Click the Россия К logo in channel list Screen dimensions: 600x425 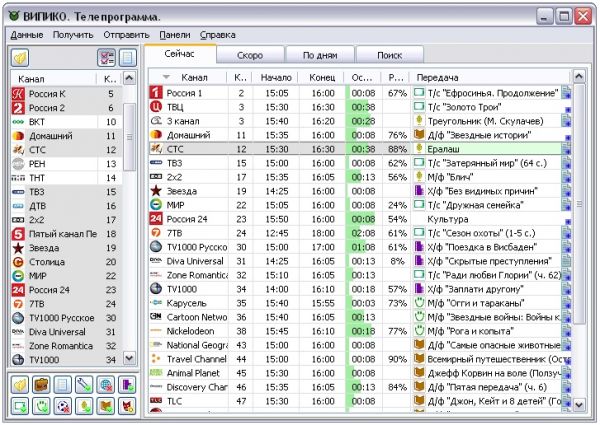point(18,94)
